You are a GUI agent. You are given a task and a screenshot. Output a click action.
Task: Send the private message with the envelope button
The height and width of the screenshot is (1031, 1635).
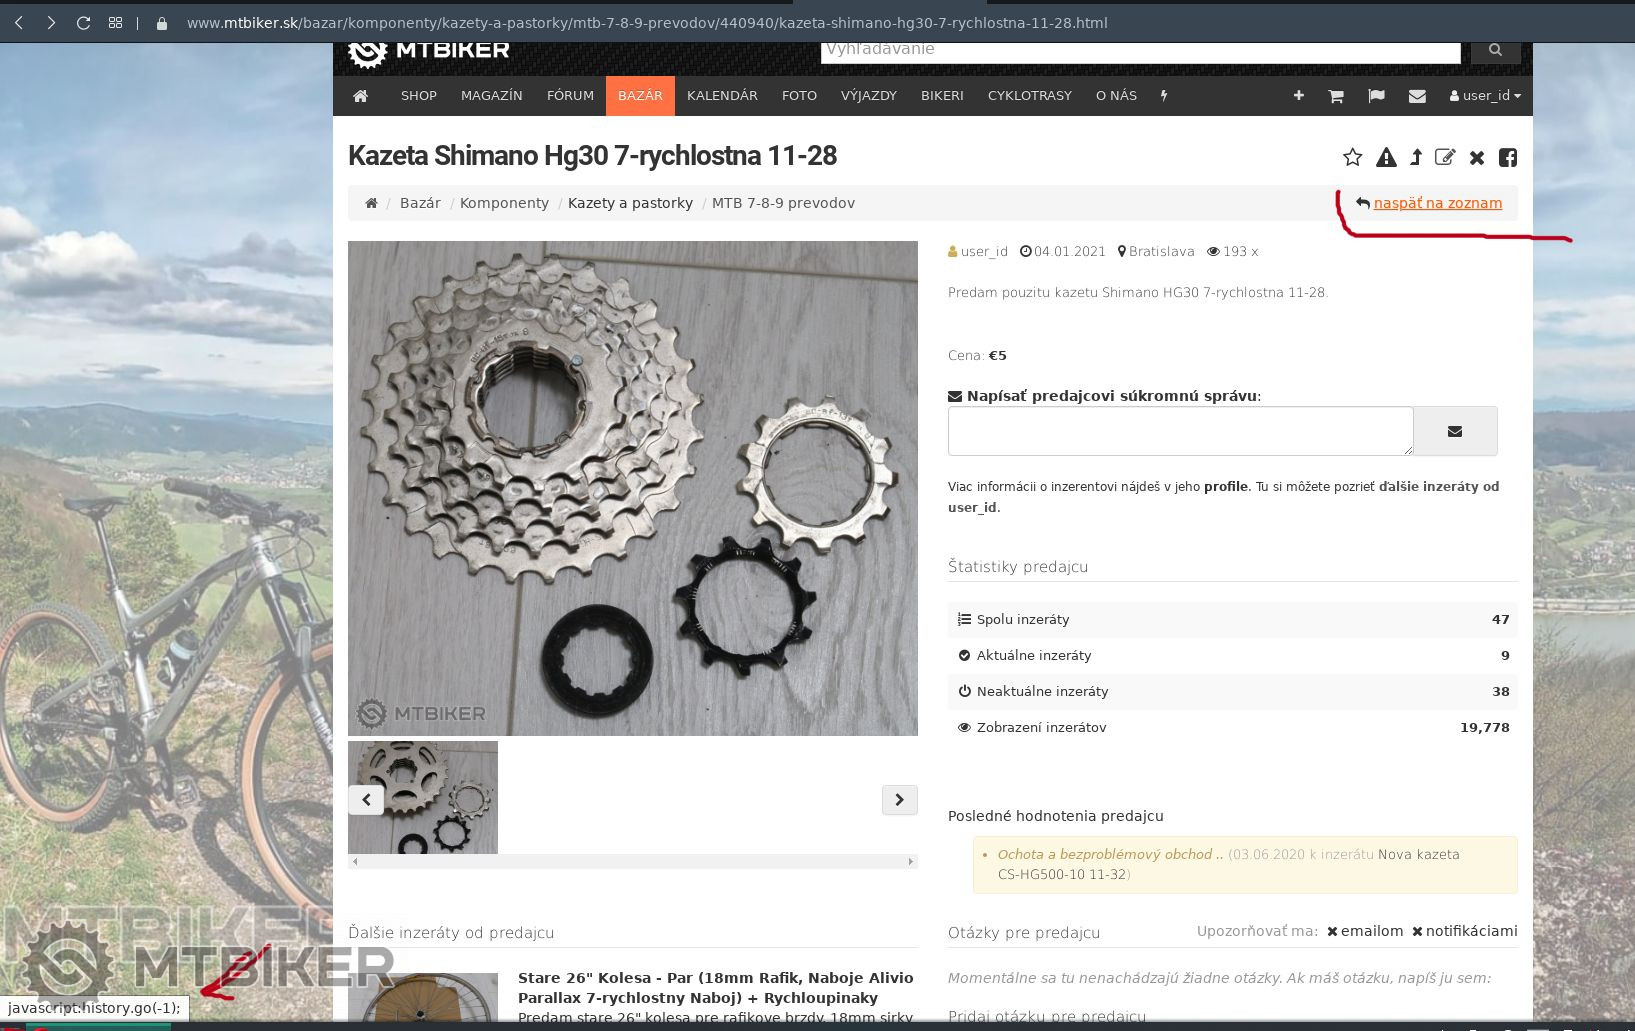coord(1455,431)
